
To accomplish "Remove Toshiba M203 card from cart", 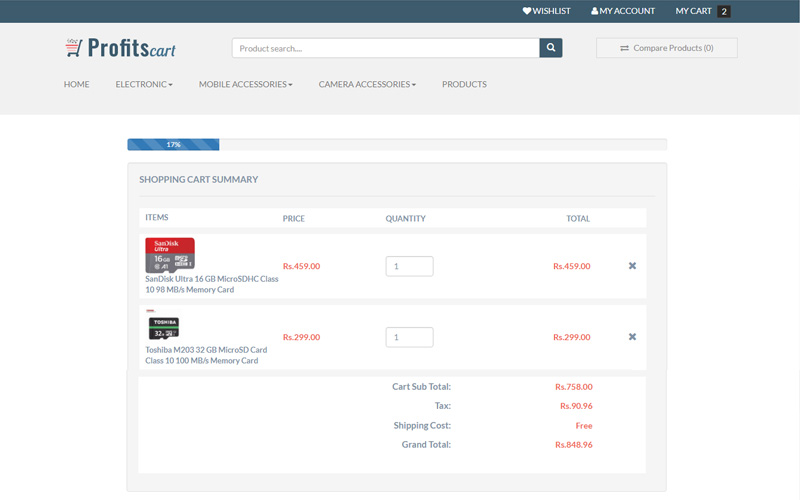I will pos(632,337).
